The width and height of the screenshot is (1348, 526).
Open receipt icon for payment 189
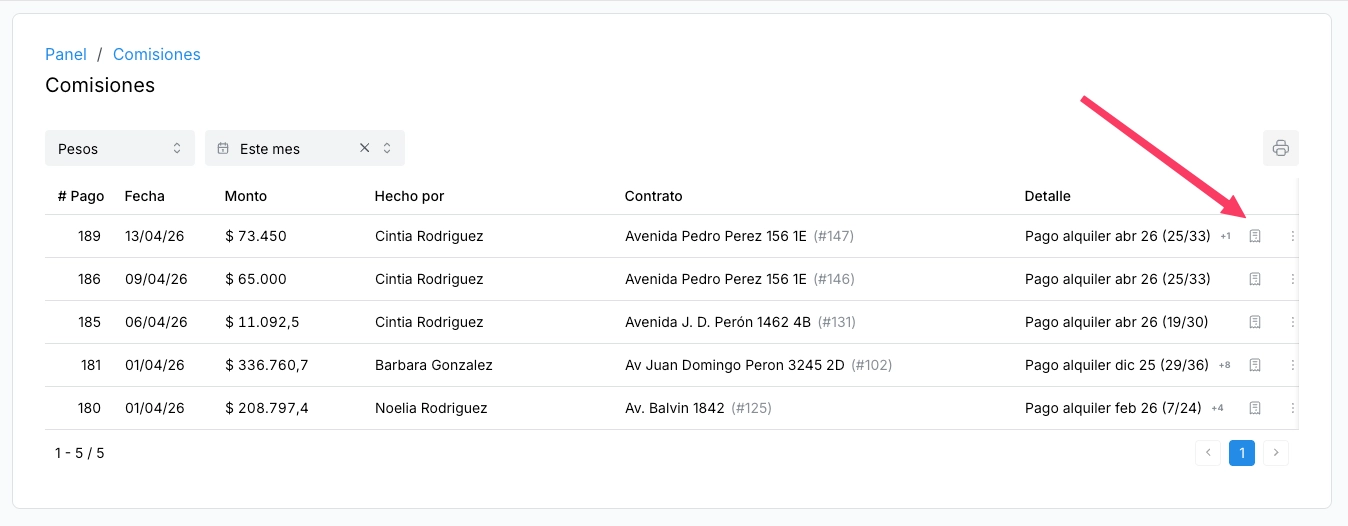pyautogui.click(x=1255, y=236)
